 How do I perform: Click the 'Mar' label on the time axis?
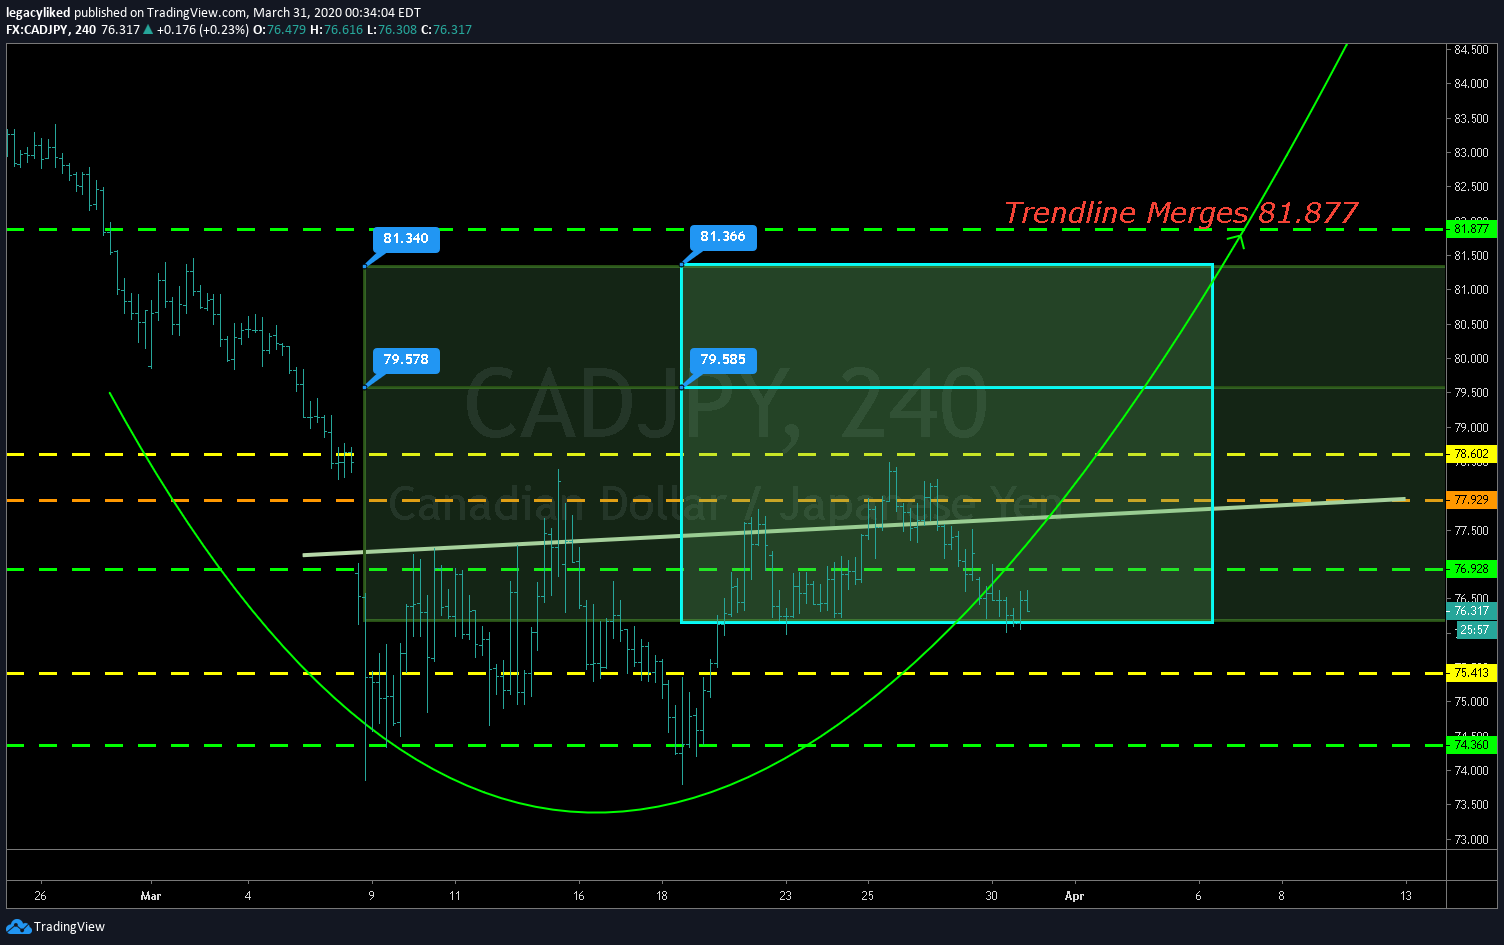tap(150, 896)
